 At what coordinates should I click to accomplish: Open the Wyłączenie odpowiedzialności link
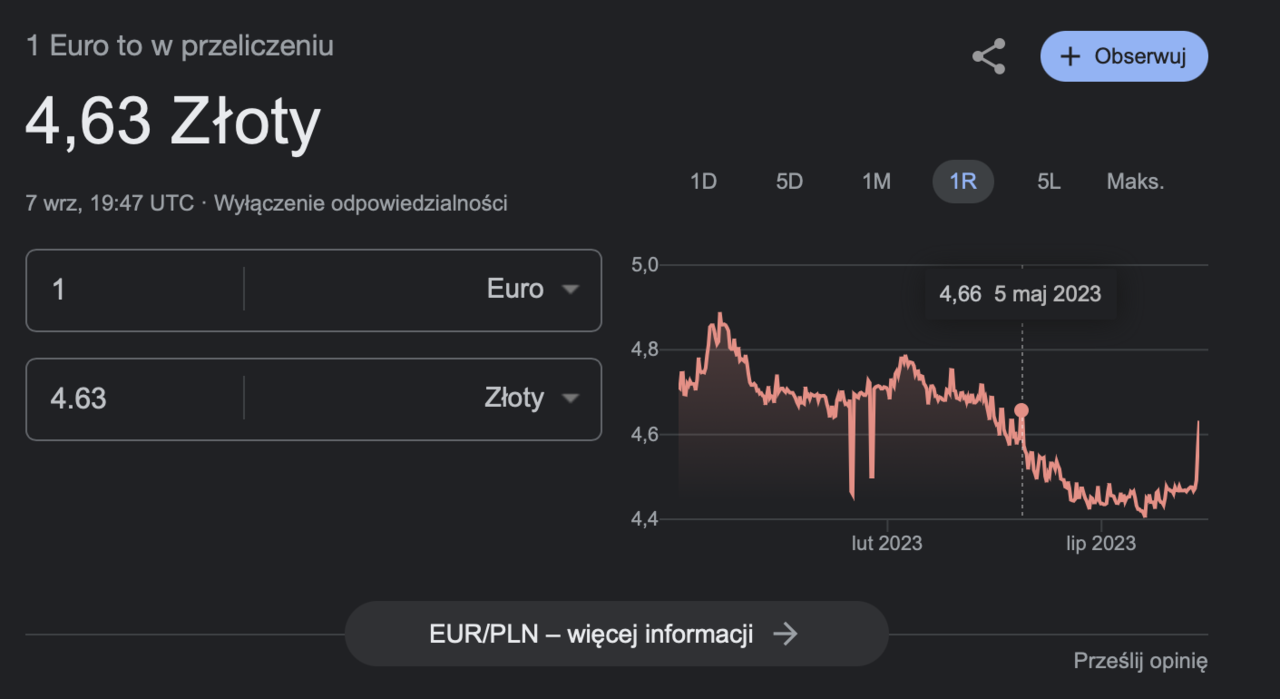click(x=361, y=204)
